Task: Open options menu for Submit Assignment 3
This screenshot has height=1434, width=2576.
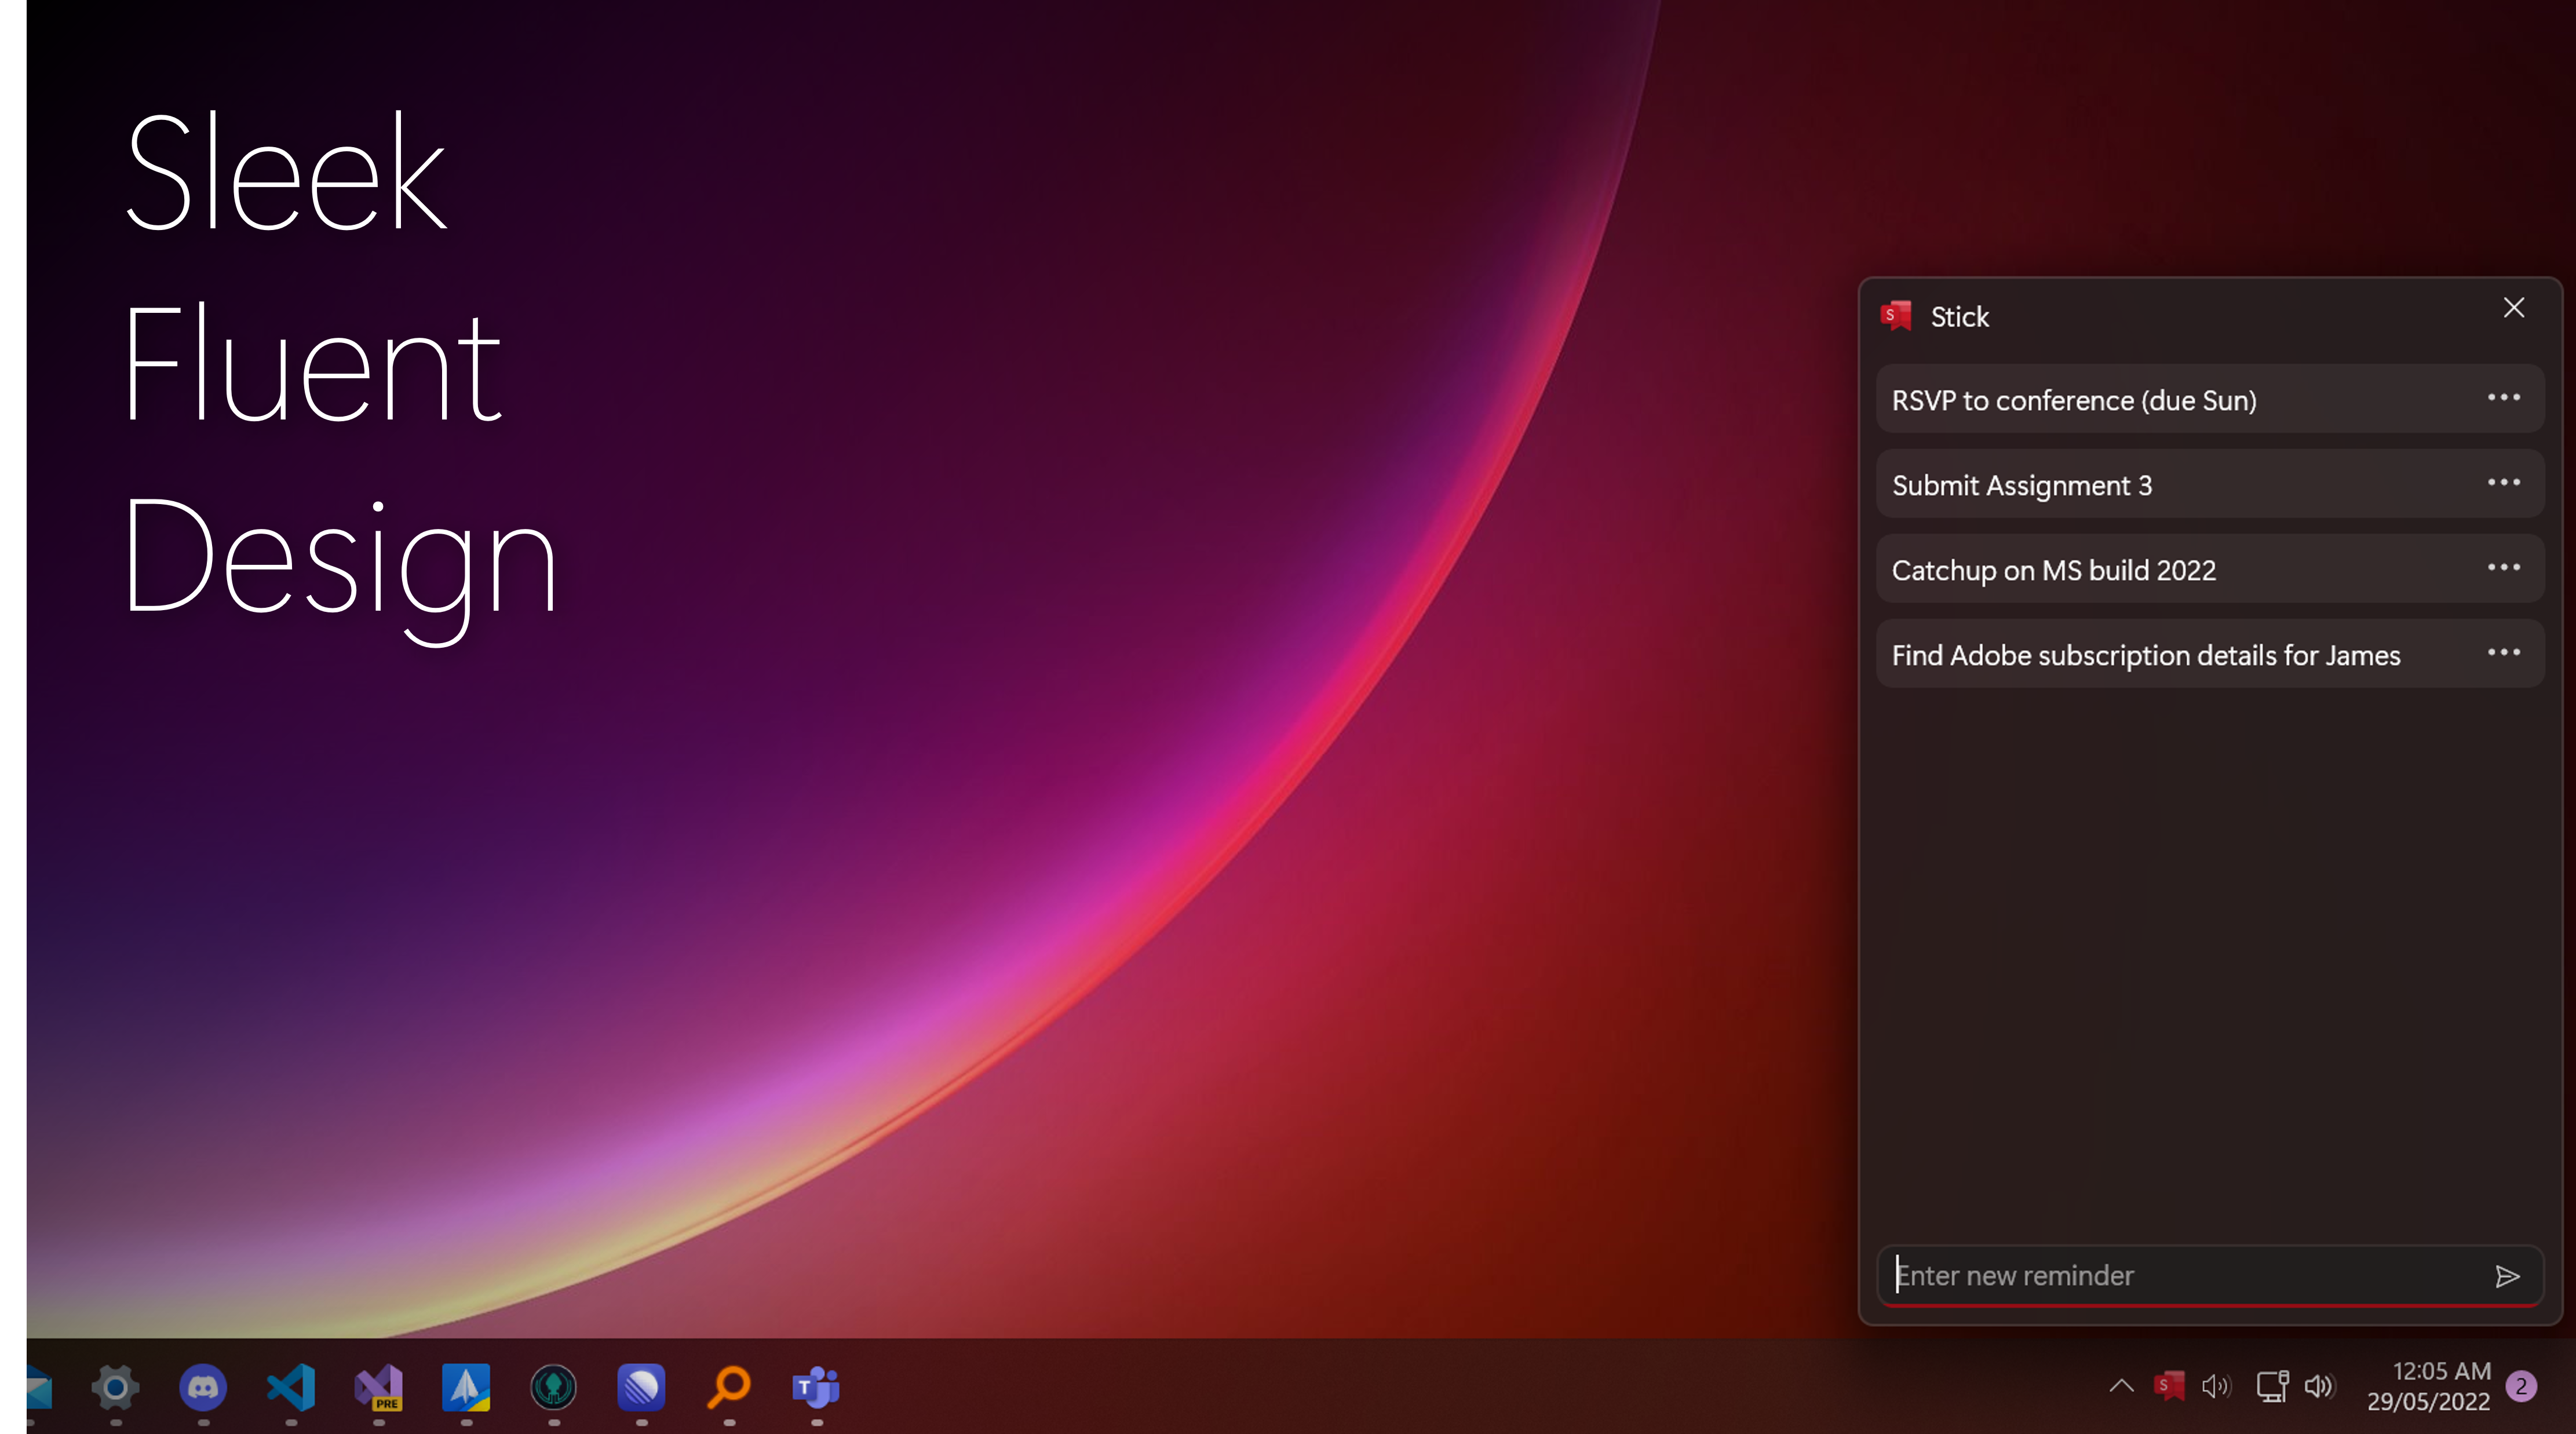Action: (2503, 483)
